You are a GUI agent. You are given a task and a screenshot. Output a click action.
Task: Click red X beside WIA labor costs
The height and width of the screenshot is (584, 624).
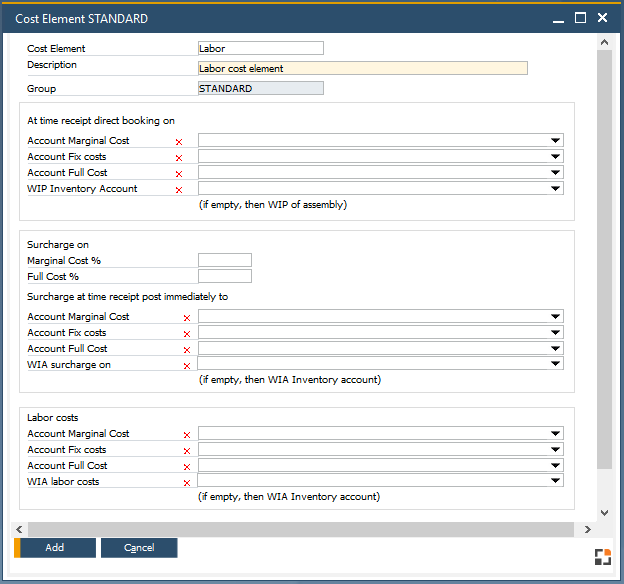point(187,483)
